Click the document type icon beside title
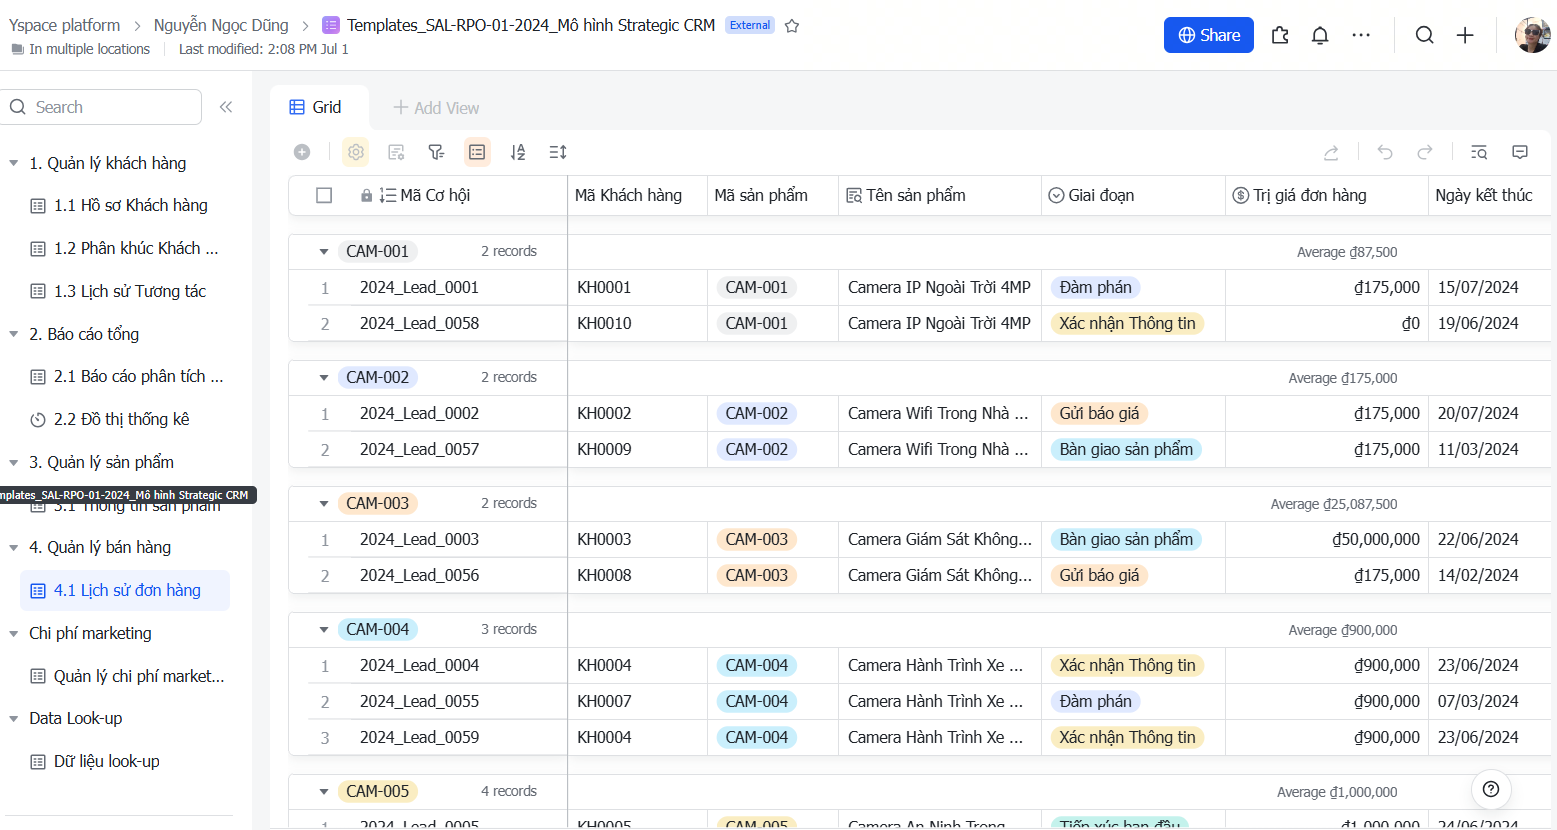The width and height of the screenshot is (1557, 830). 331,25
